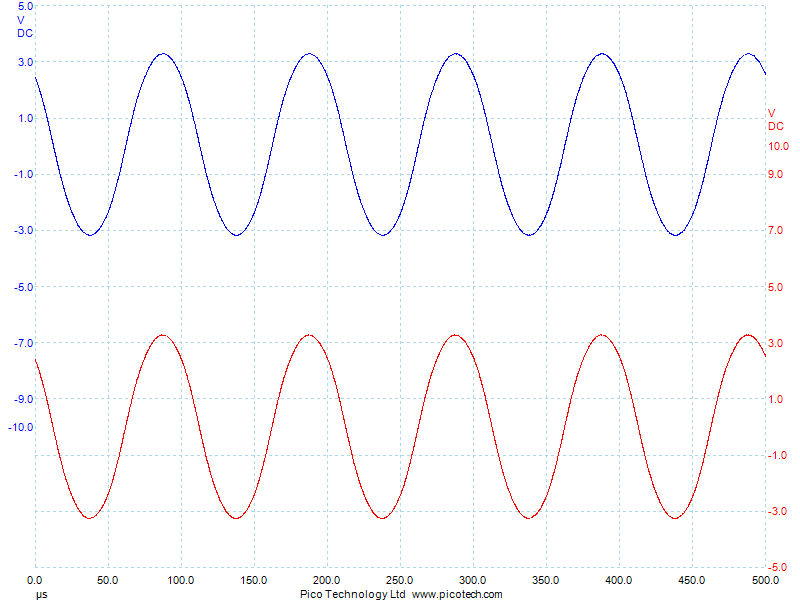Click the µs time unit label
Screen dimensions: 800x600
coord(41,594)
